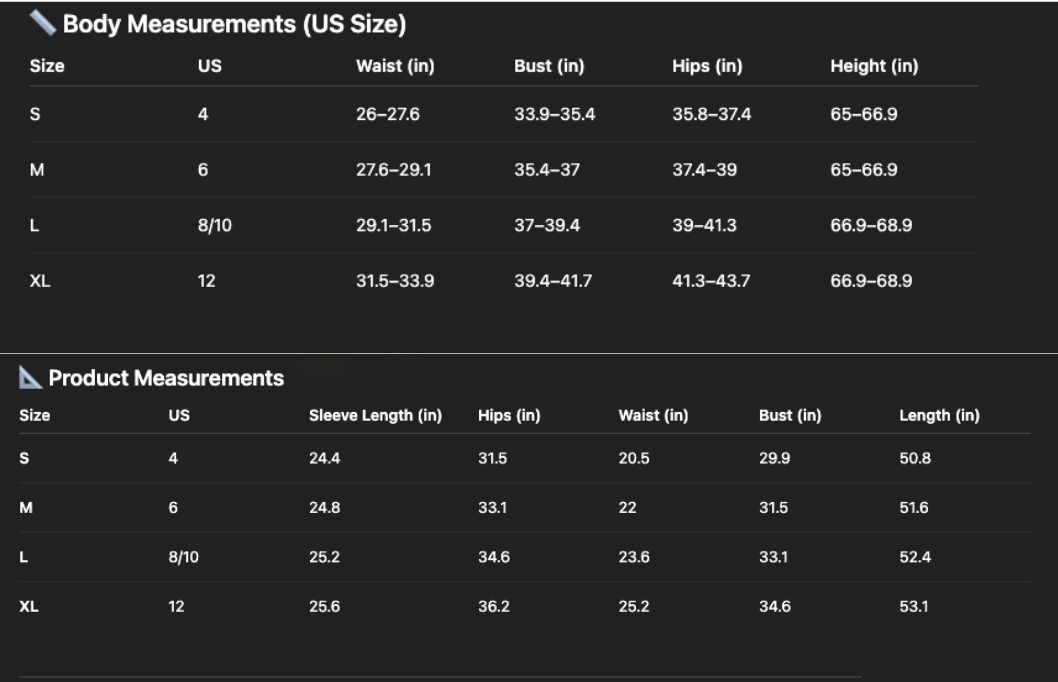1058x682 pixels.
Task: Select the 23.6 waist value
Action: tap(634, 557)
